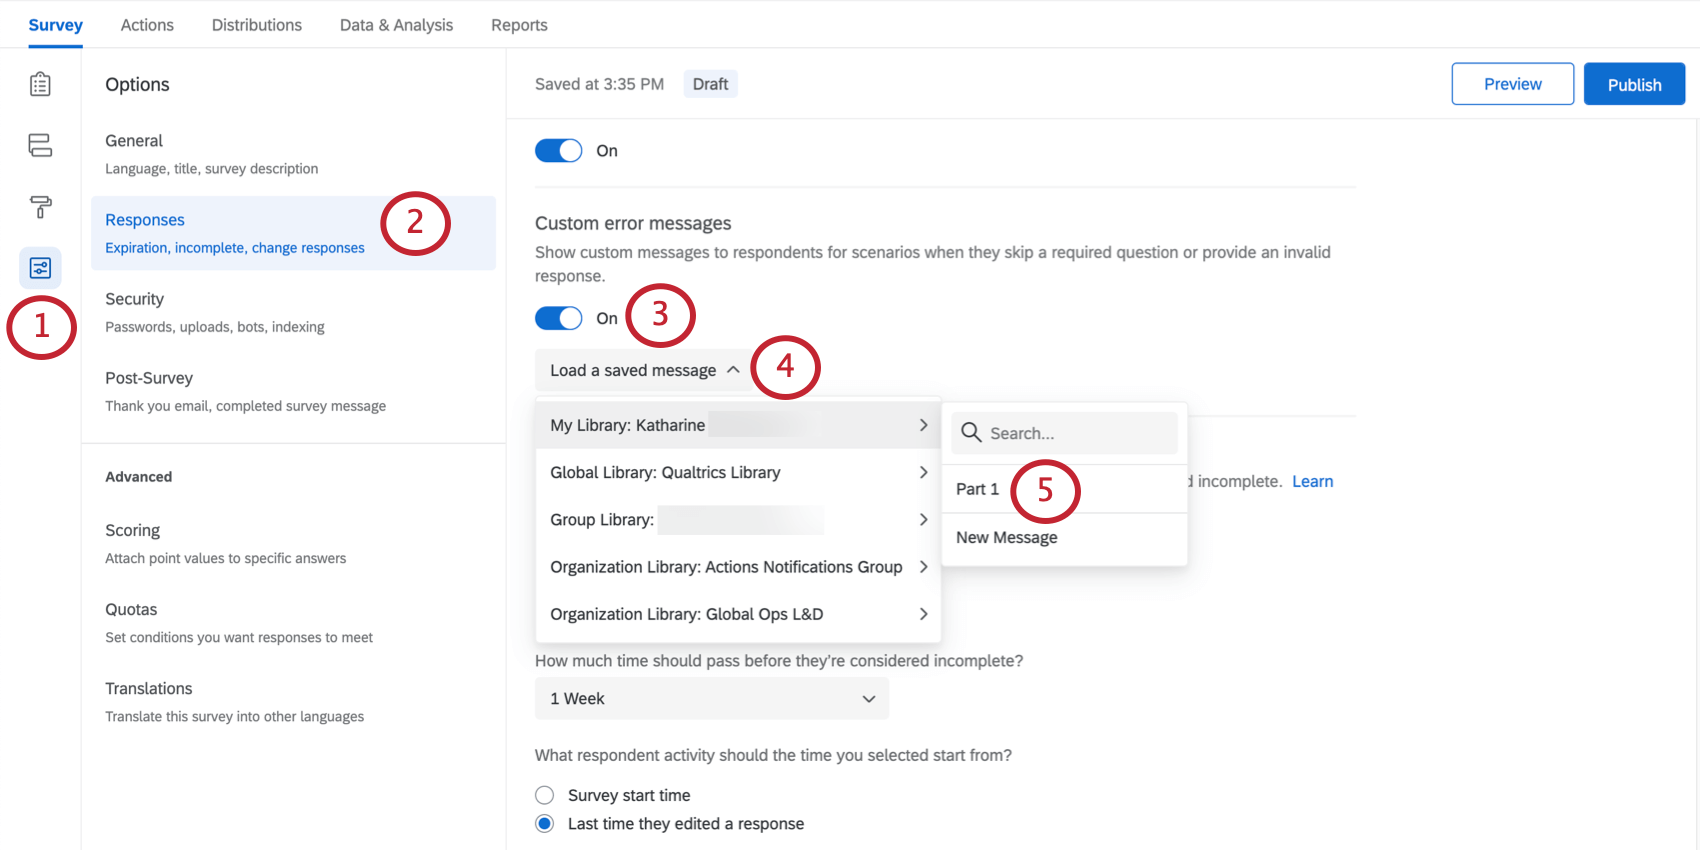Viewport: 1700px width, 850px height.
Task: Switch to the Distributions tab
Action: pos(256,25)
